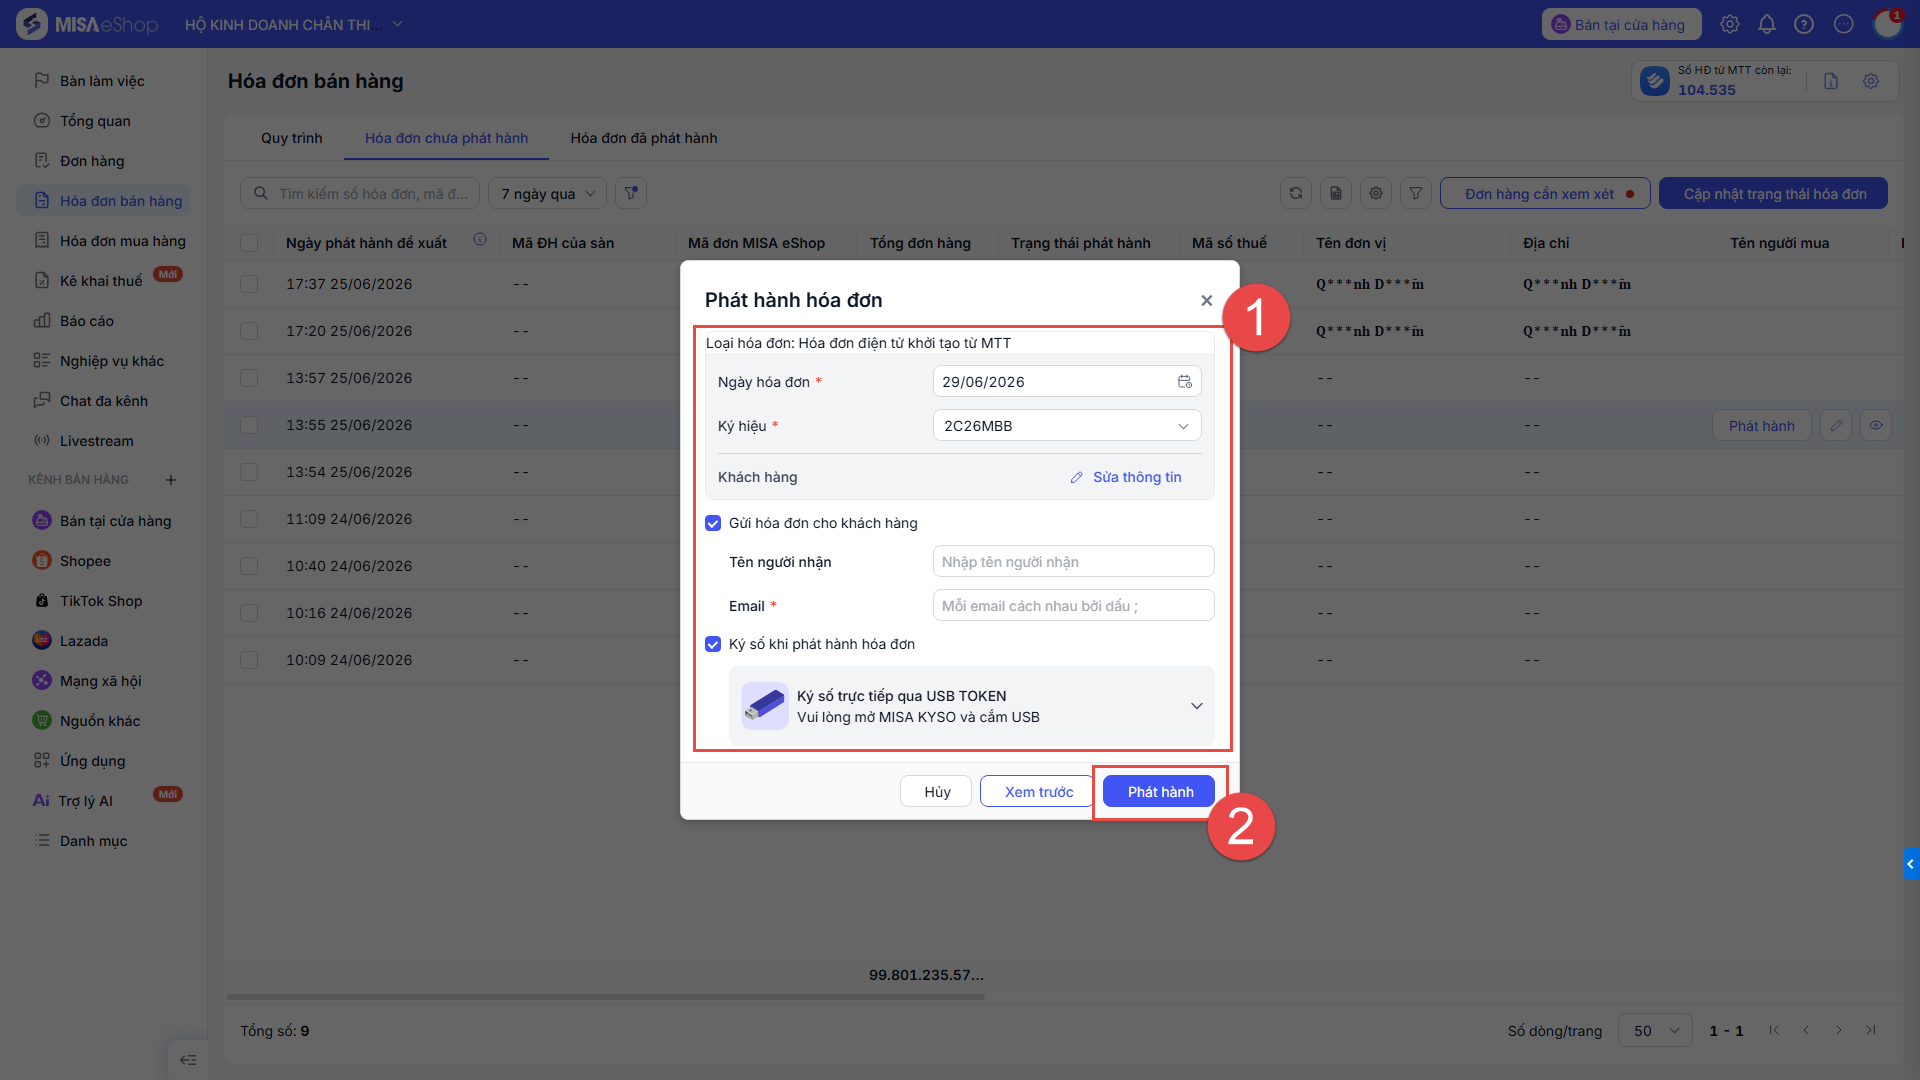Go to the first page
This screenshot has height=1080, width=1920.
1774,1030
